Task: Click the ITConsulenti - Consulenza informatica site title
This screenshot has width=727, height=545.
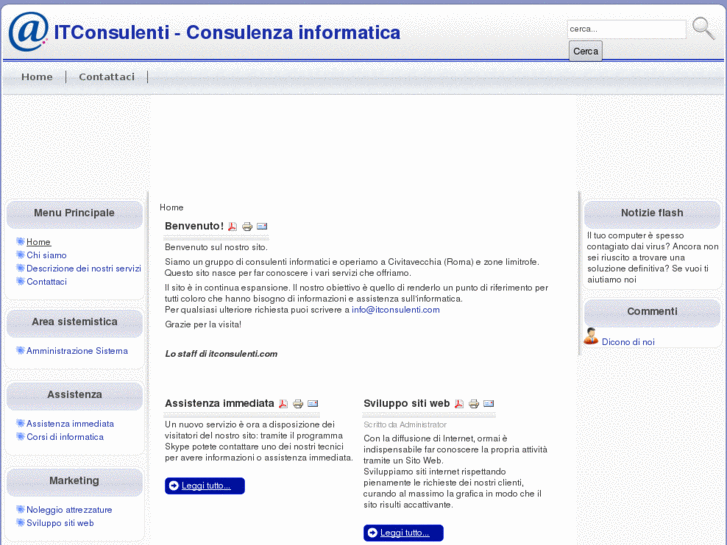Action: [x=227, y=32]
